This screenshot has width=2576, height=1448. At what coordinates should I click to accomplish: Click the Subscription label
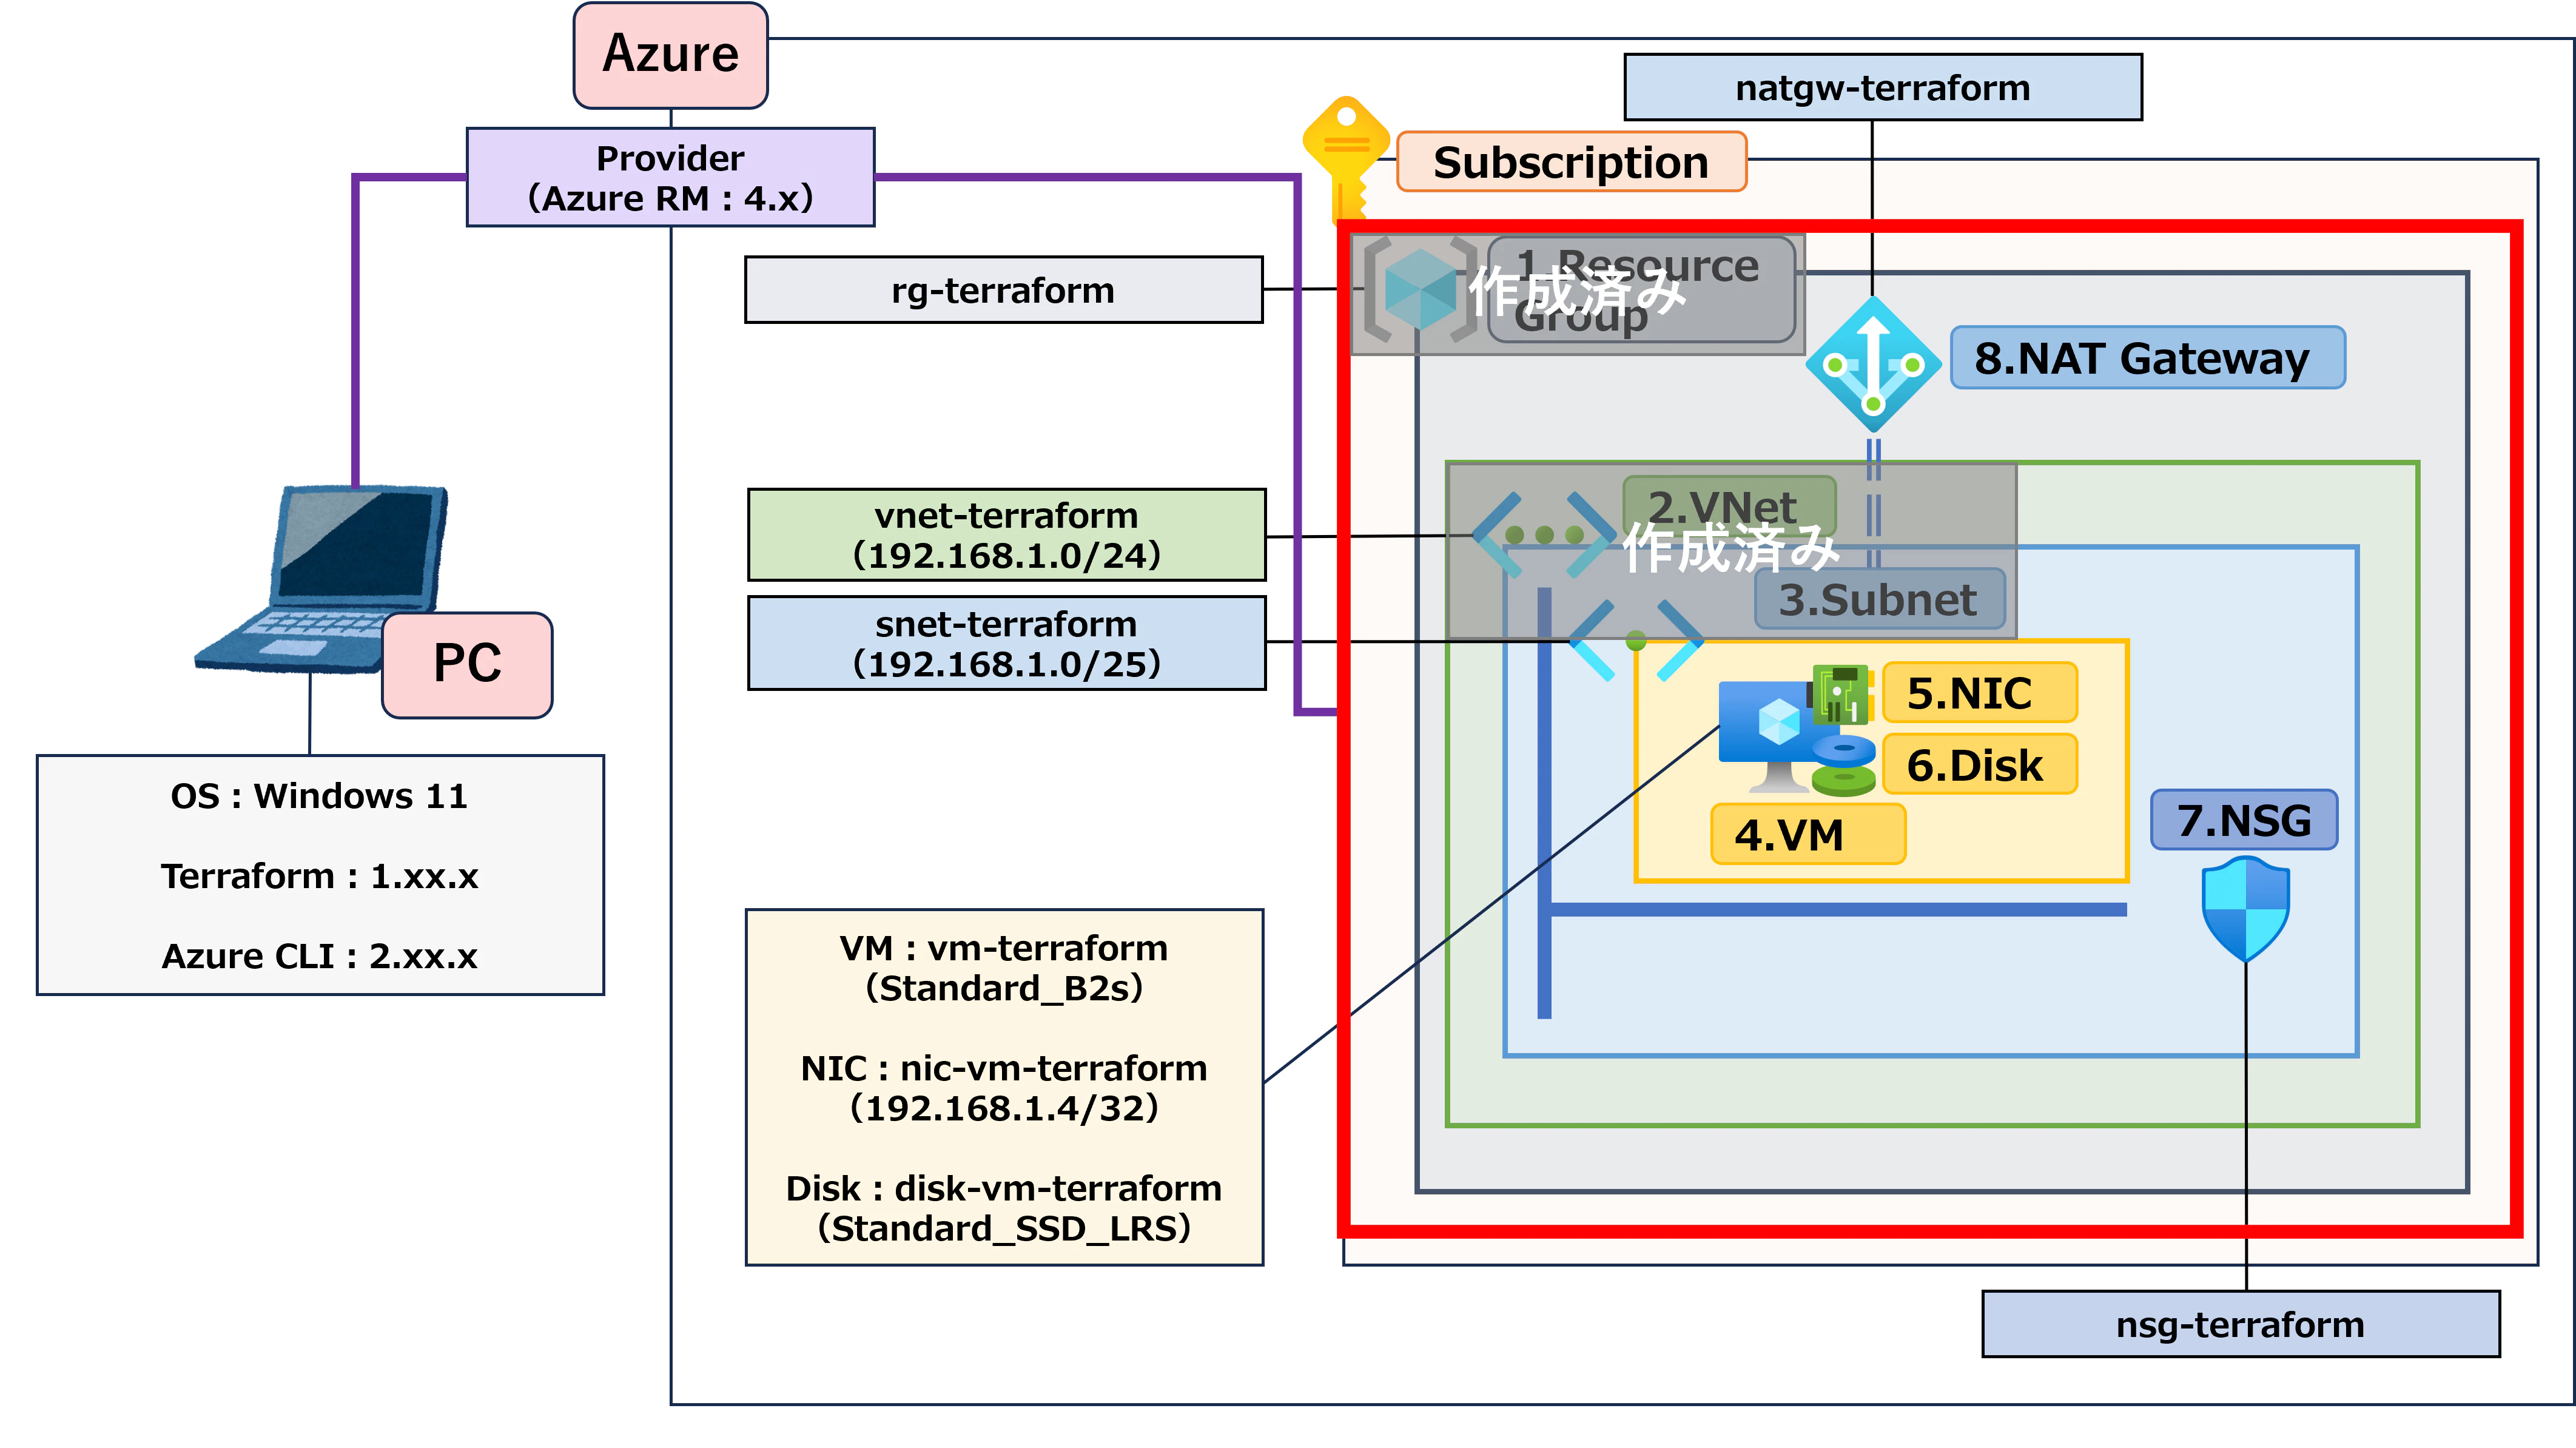pyautogui.click(x=1571, y=162)
